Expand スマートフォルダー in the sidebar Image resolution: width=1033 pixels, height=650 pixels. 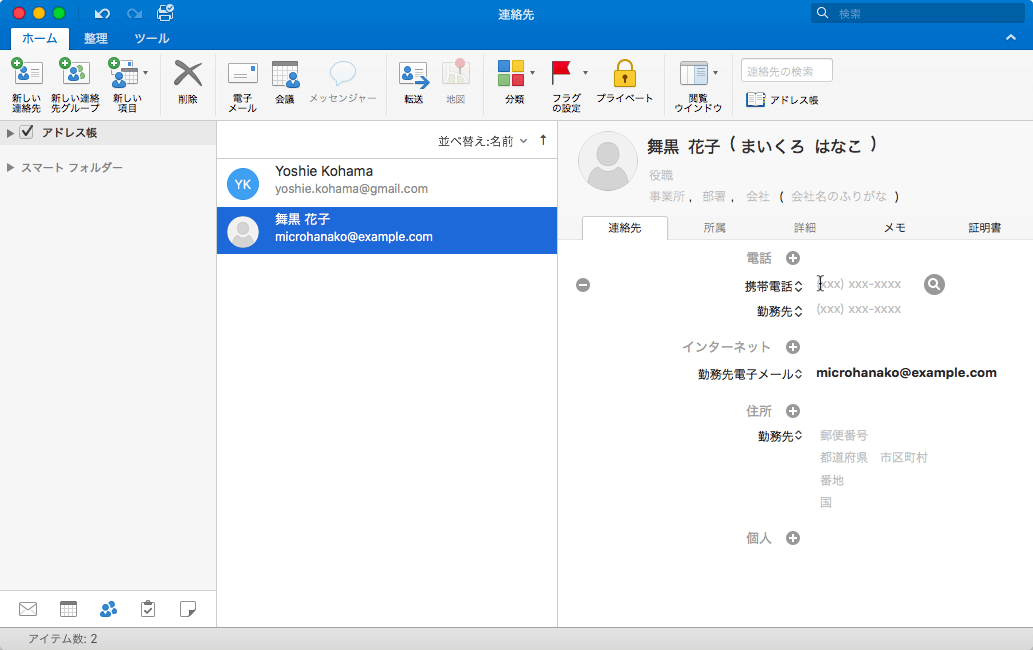point(8,167)
